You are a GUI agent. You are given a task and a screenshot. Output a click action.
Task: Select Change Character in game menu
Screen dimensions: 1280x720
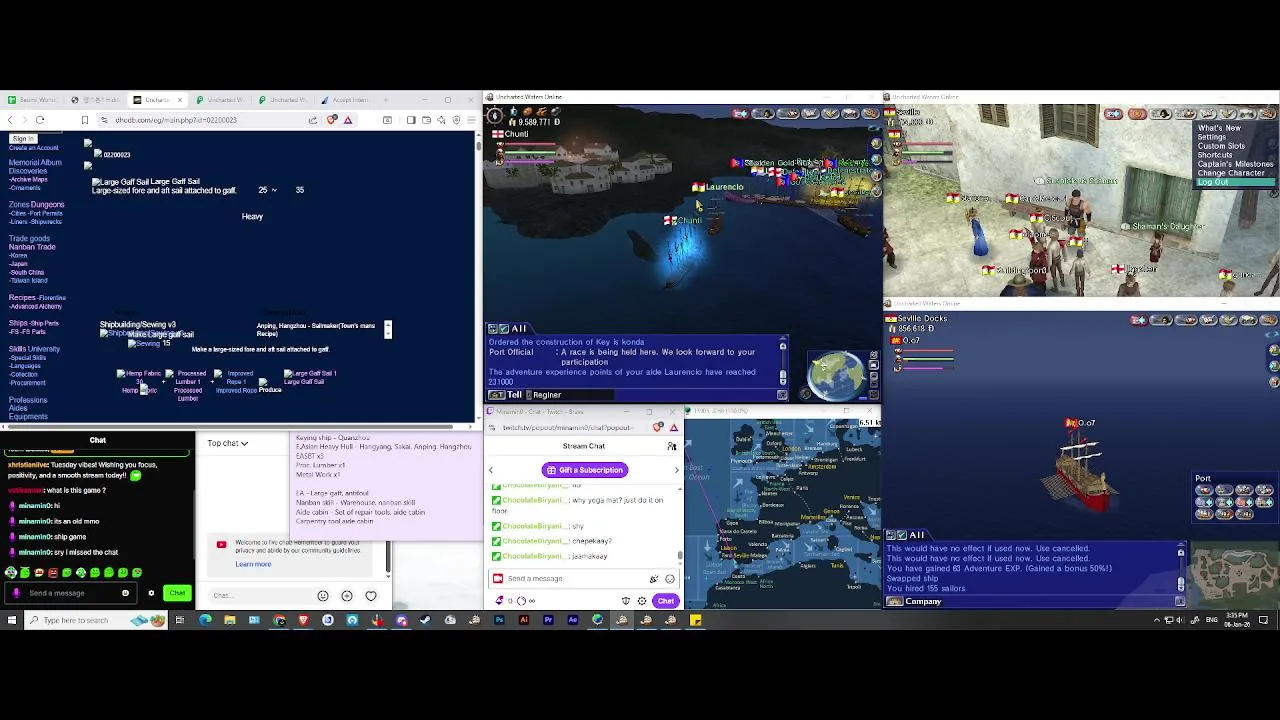click(1231, 173)
